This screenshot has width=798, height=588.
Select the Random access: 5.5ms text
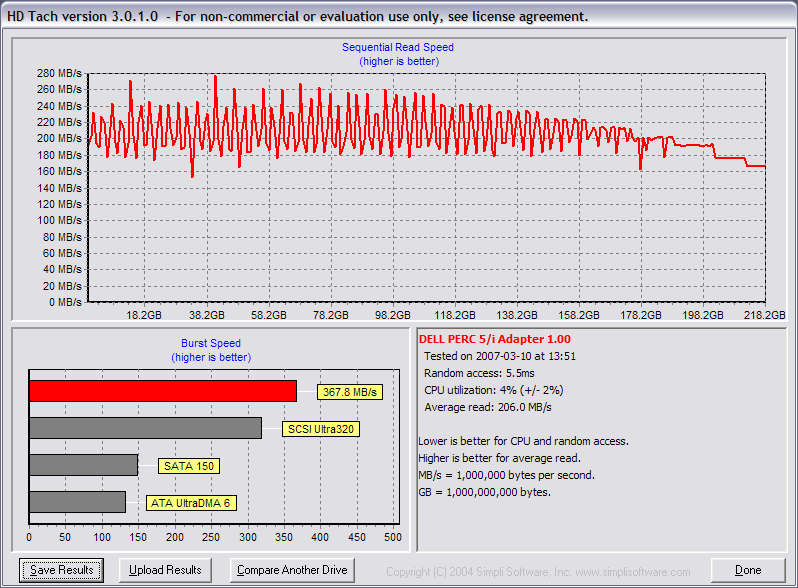click(479, 373)
